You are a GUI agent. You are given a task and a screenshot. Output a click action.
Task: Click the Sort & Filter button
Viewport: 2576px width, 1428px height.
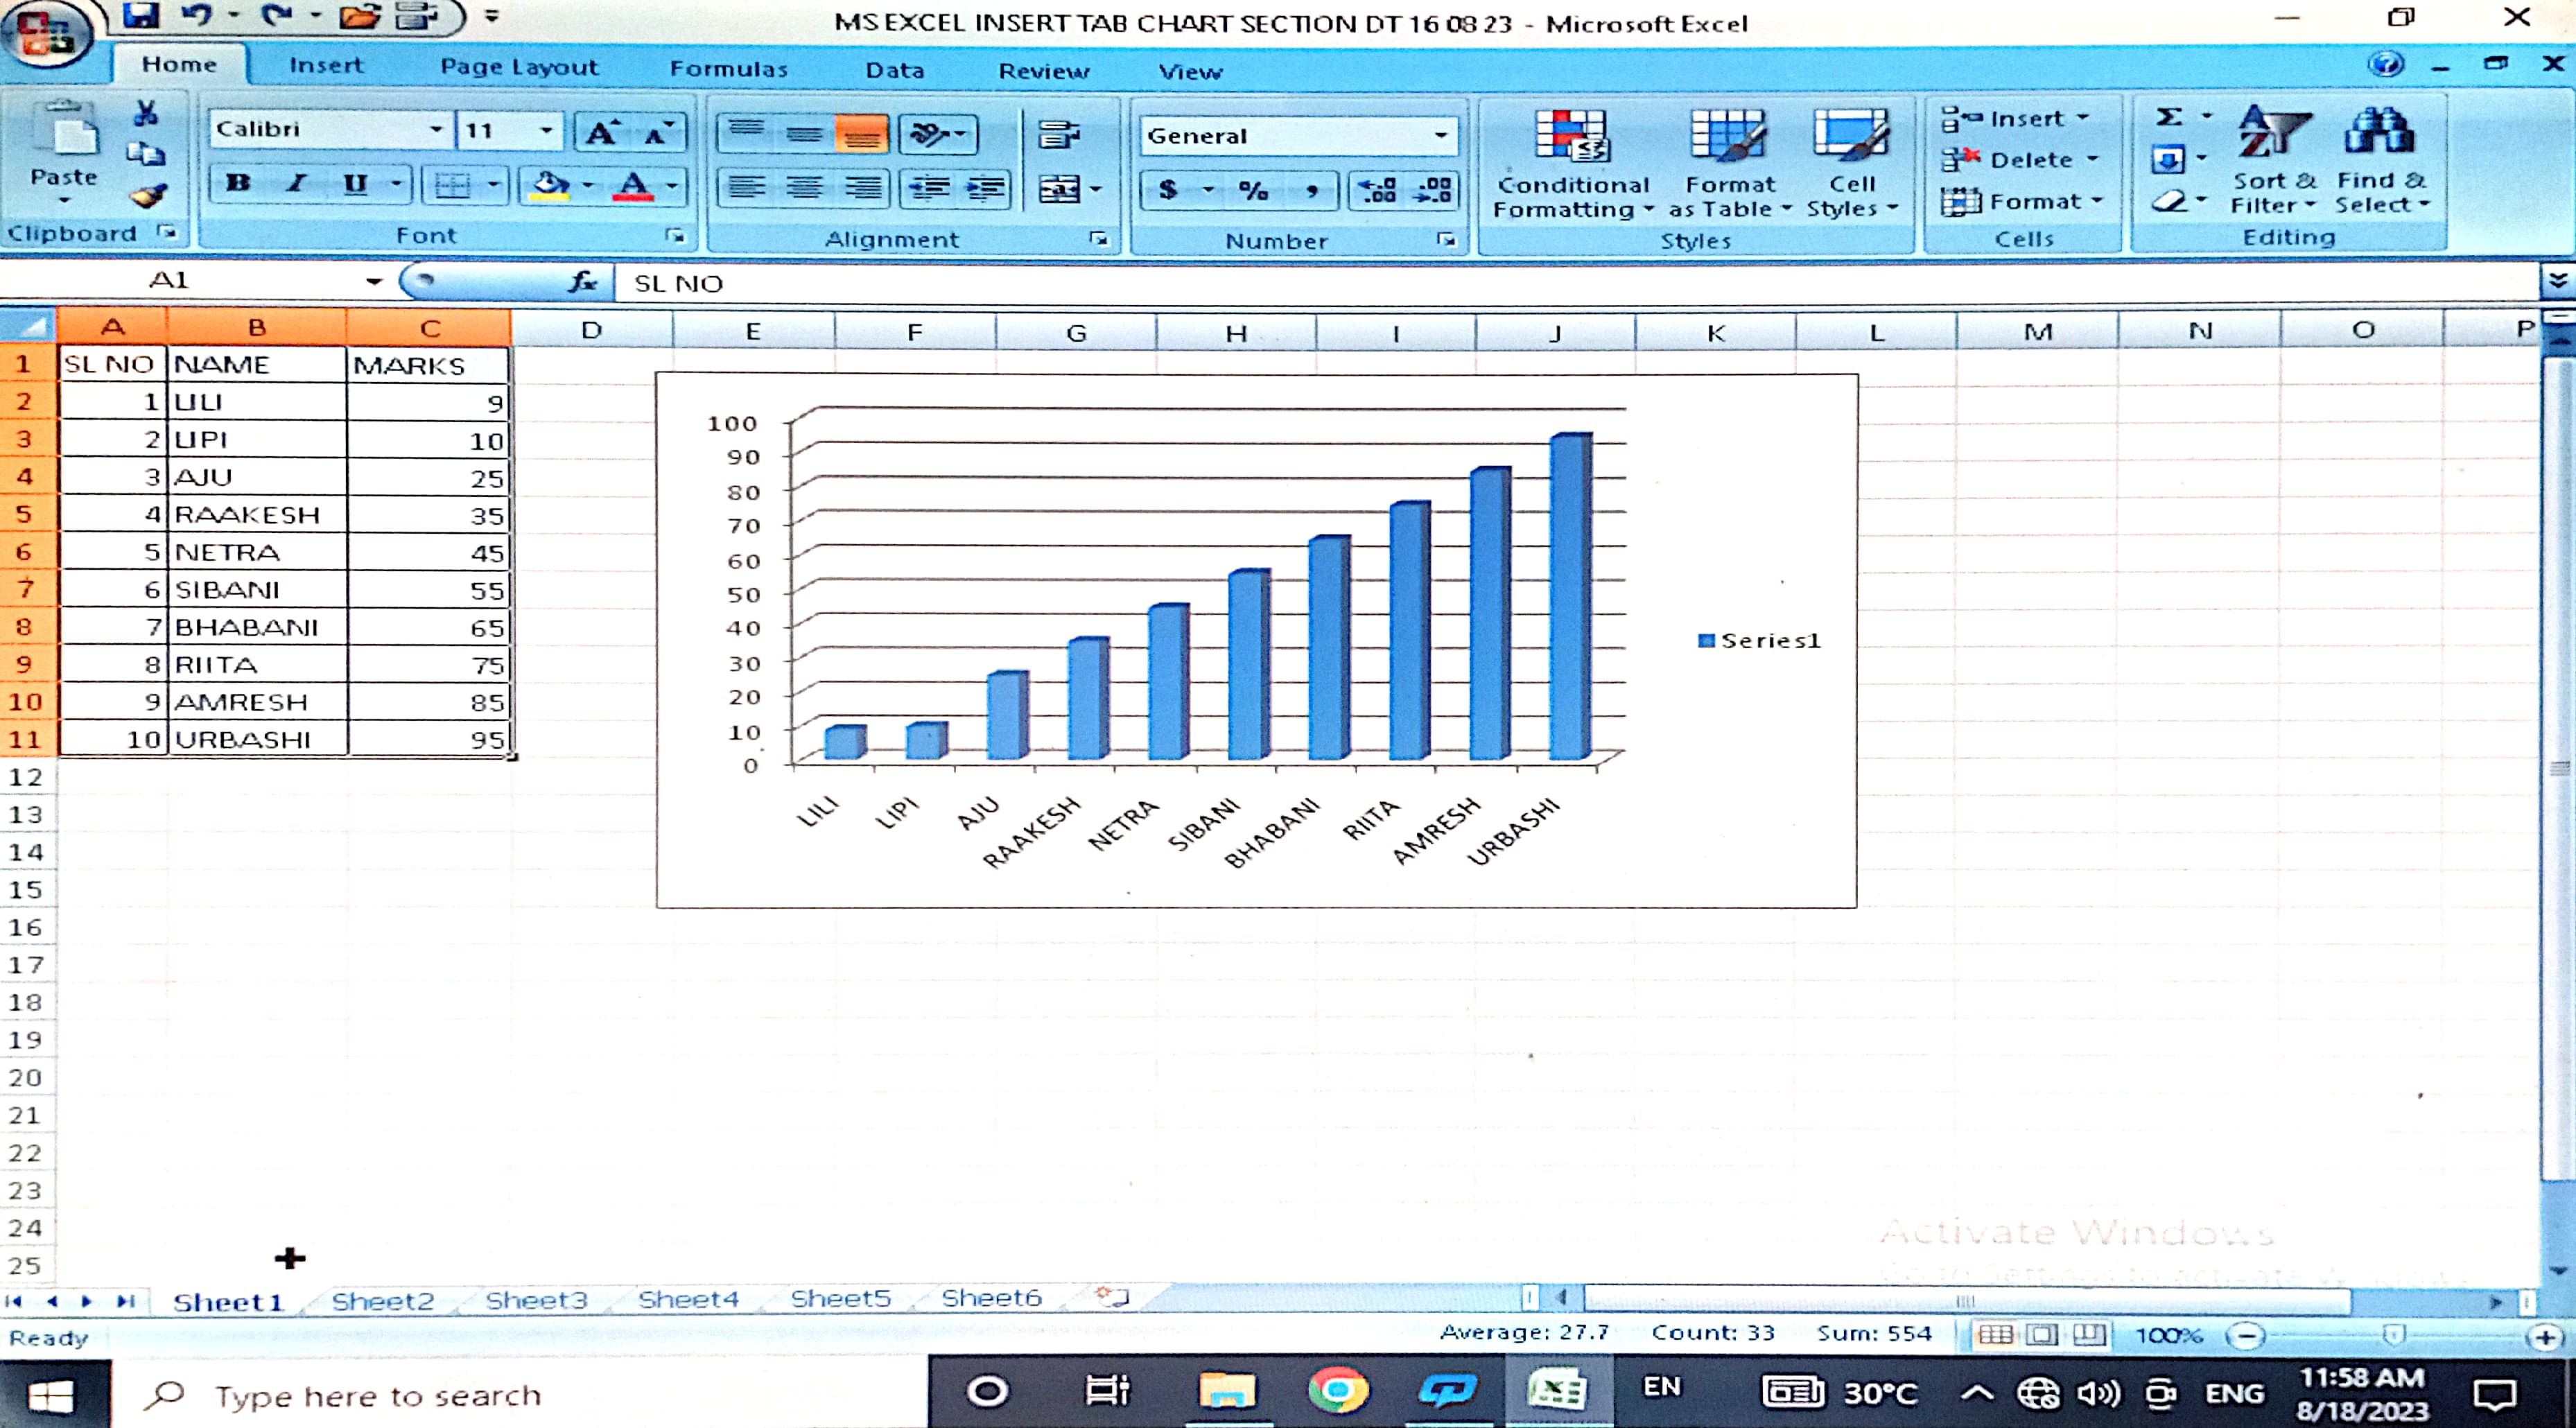[2273, 160]
